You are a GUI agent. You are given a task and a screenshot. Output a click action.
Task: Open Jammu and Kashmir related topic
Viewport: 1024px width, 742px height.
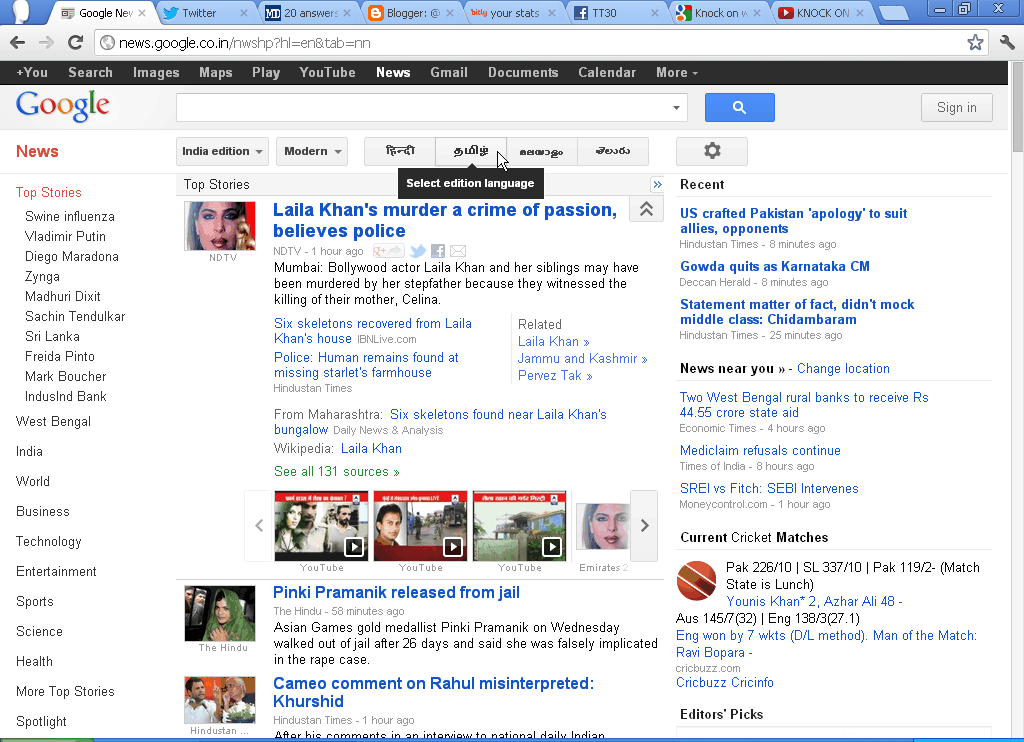click(x=583, y=359)
